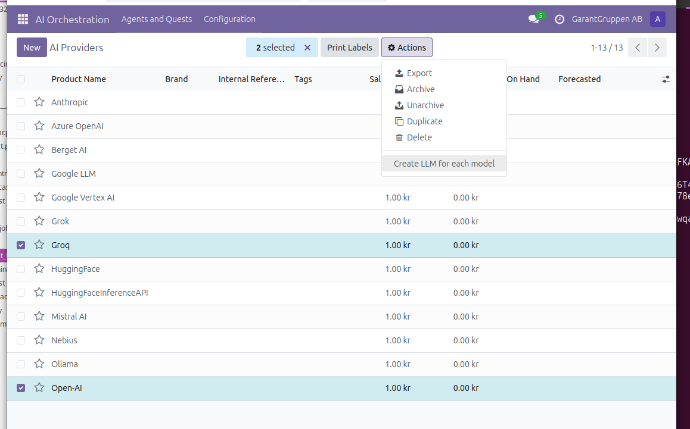690x429 pixels.
Task: Check the Ollama row checkbox
Action: tap(21, 364)
